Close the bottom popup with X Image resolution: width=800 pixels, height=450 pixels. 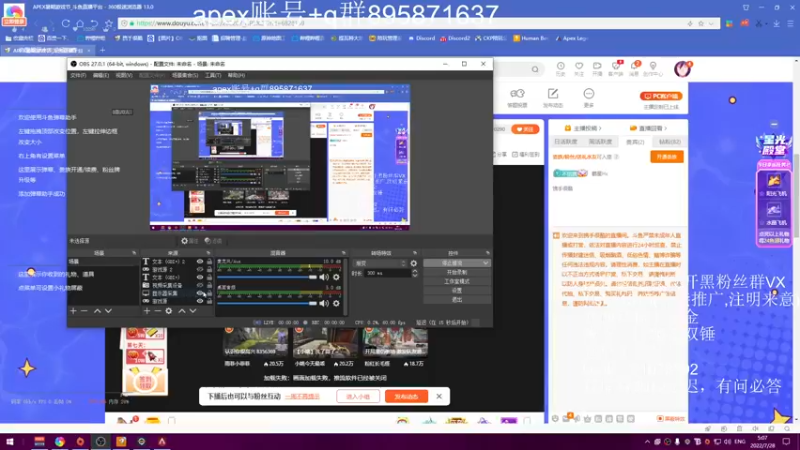pos(439,396)
